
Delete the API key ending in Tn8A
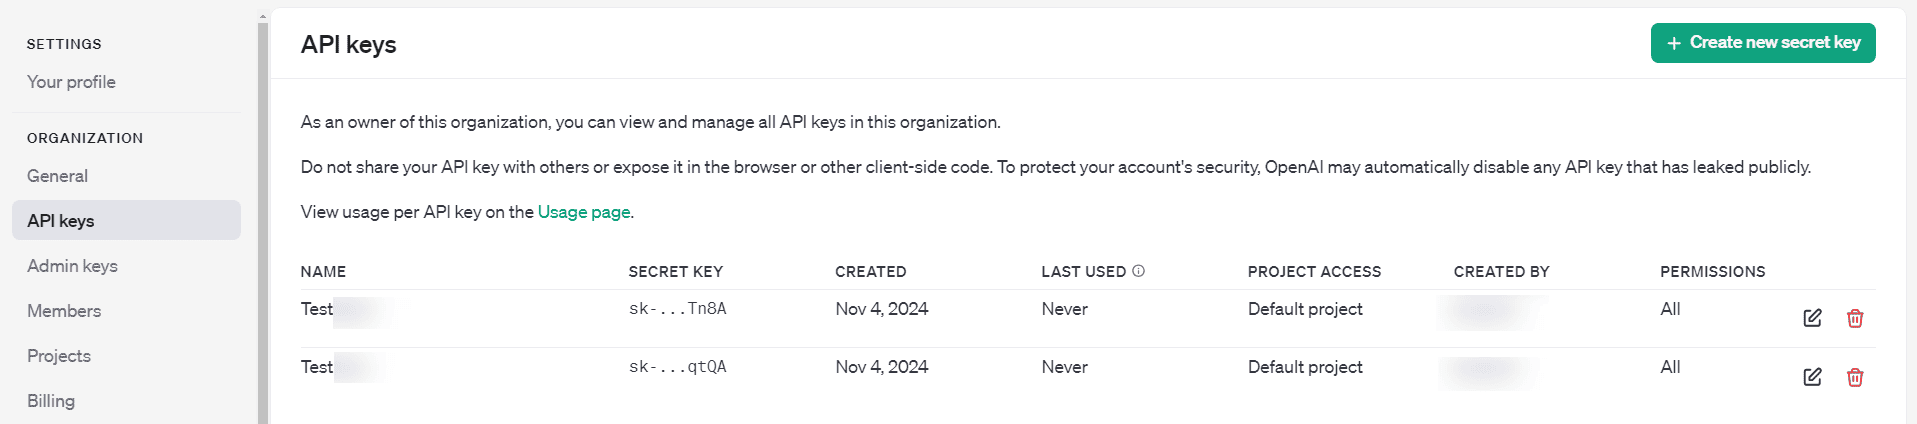point(1855,318)
